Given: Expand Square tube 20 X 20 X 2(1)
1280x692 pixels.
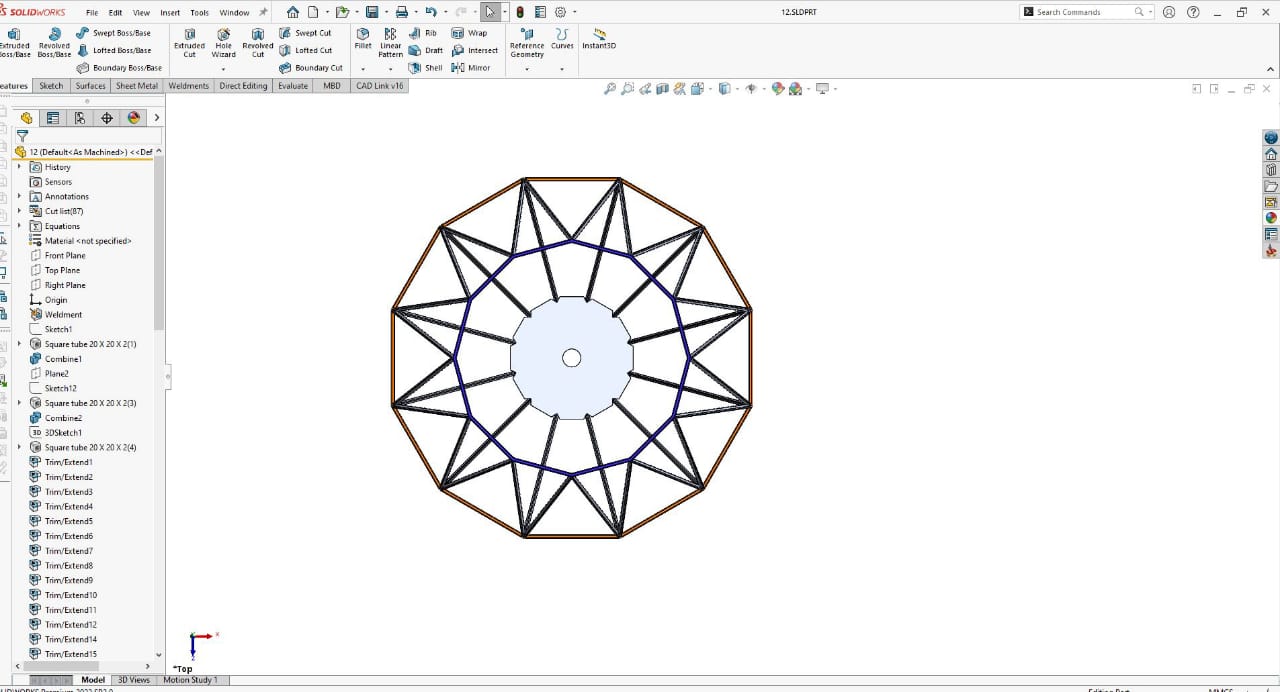Looking at the screenshot, I should pyautogui.click(x=19, y=344).
